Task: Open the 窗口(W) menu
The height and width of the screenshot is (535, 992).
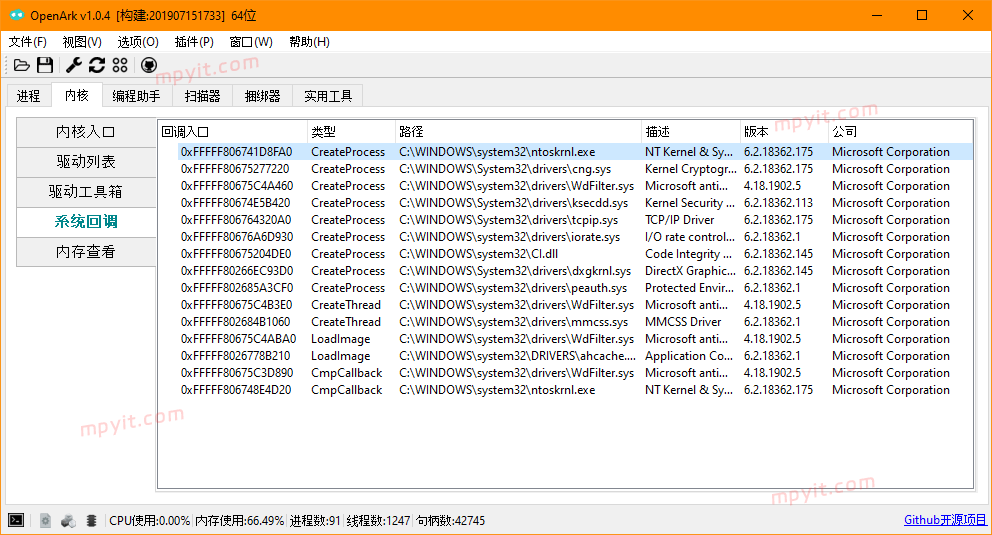Action: pyautogui.click(x=251, y=42)
